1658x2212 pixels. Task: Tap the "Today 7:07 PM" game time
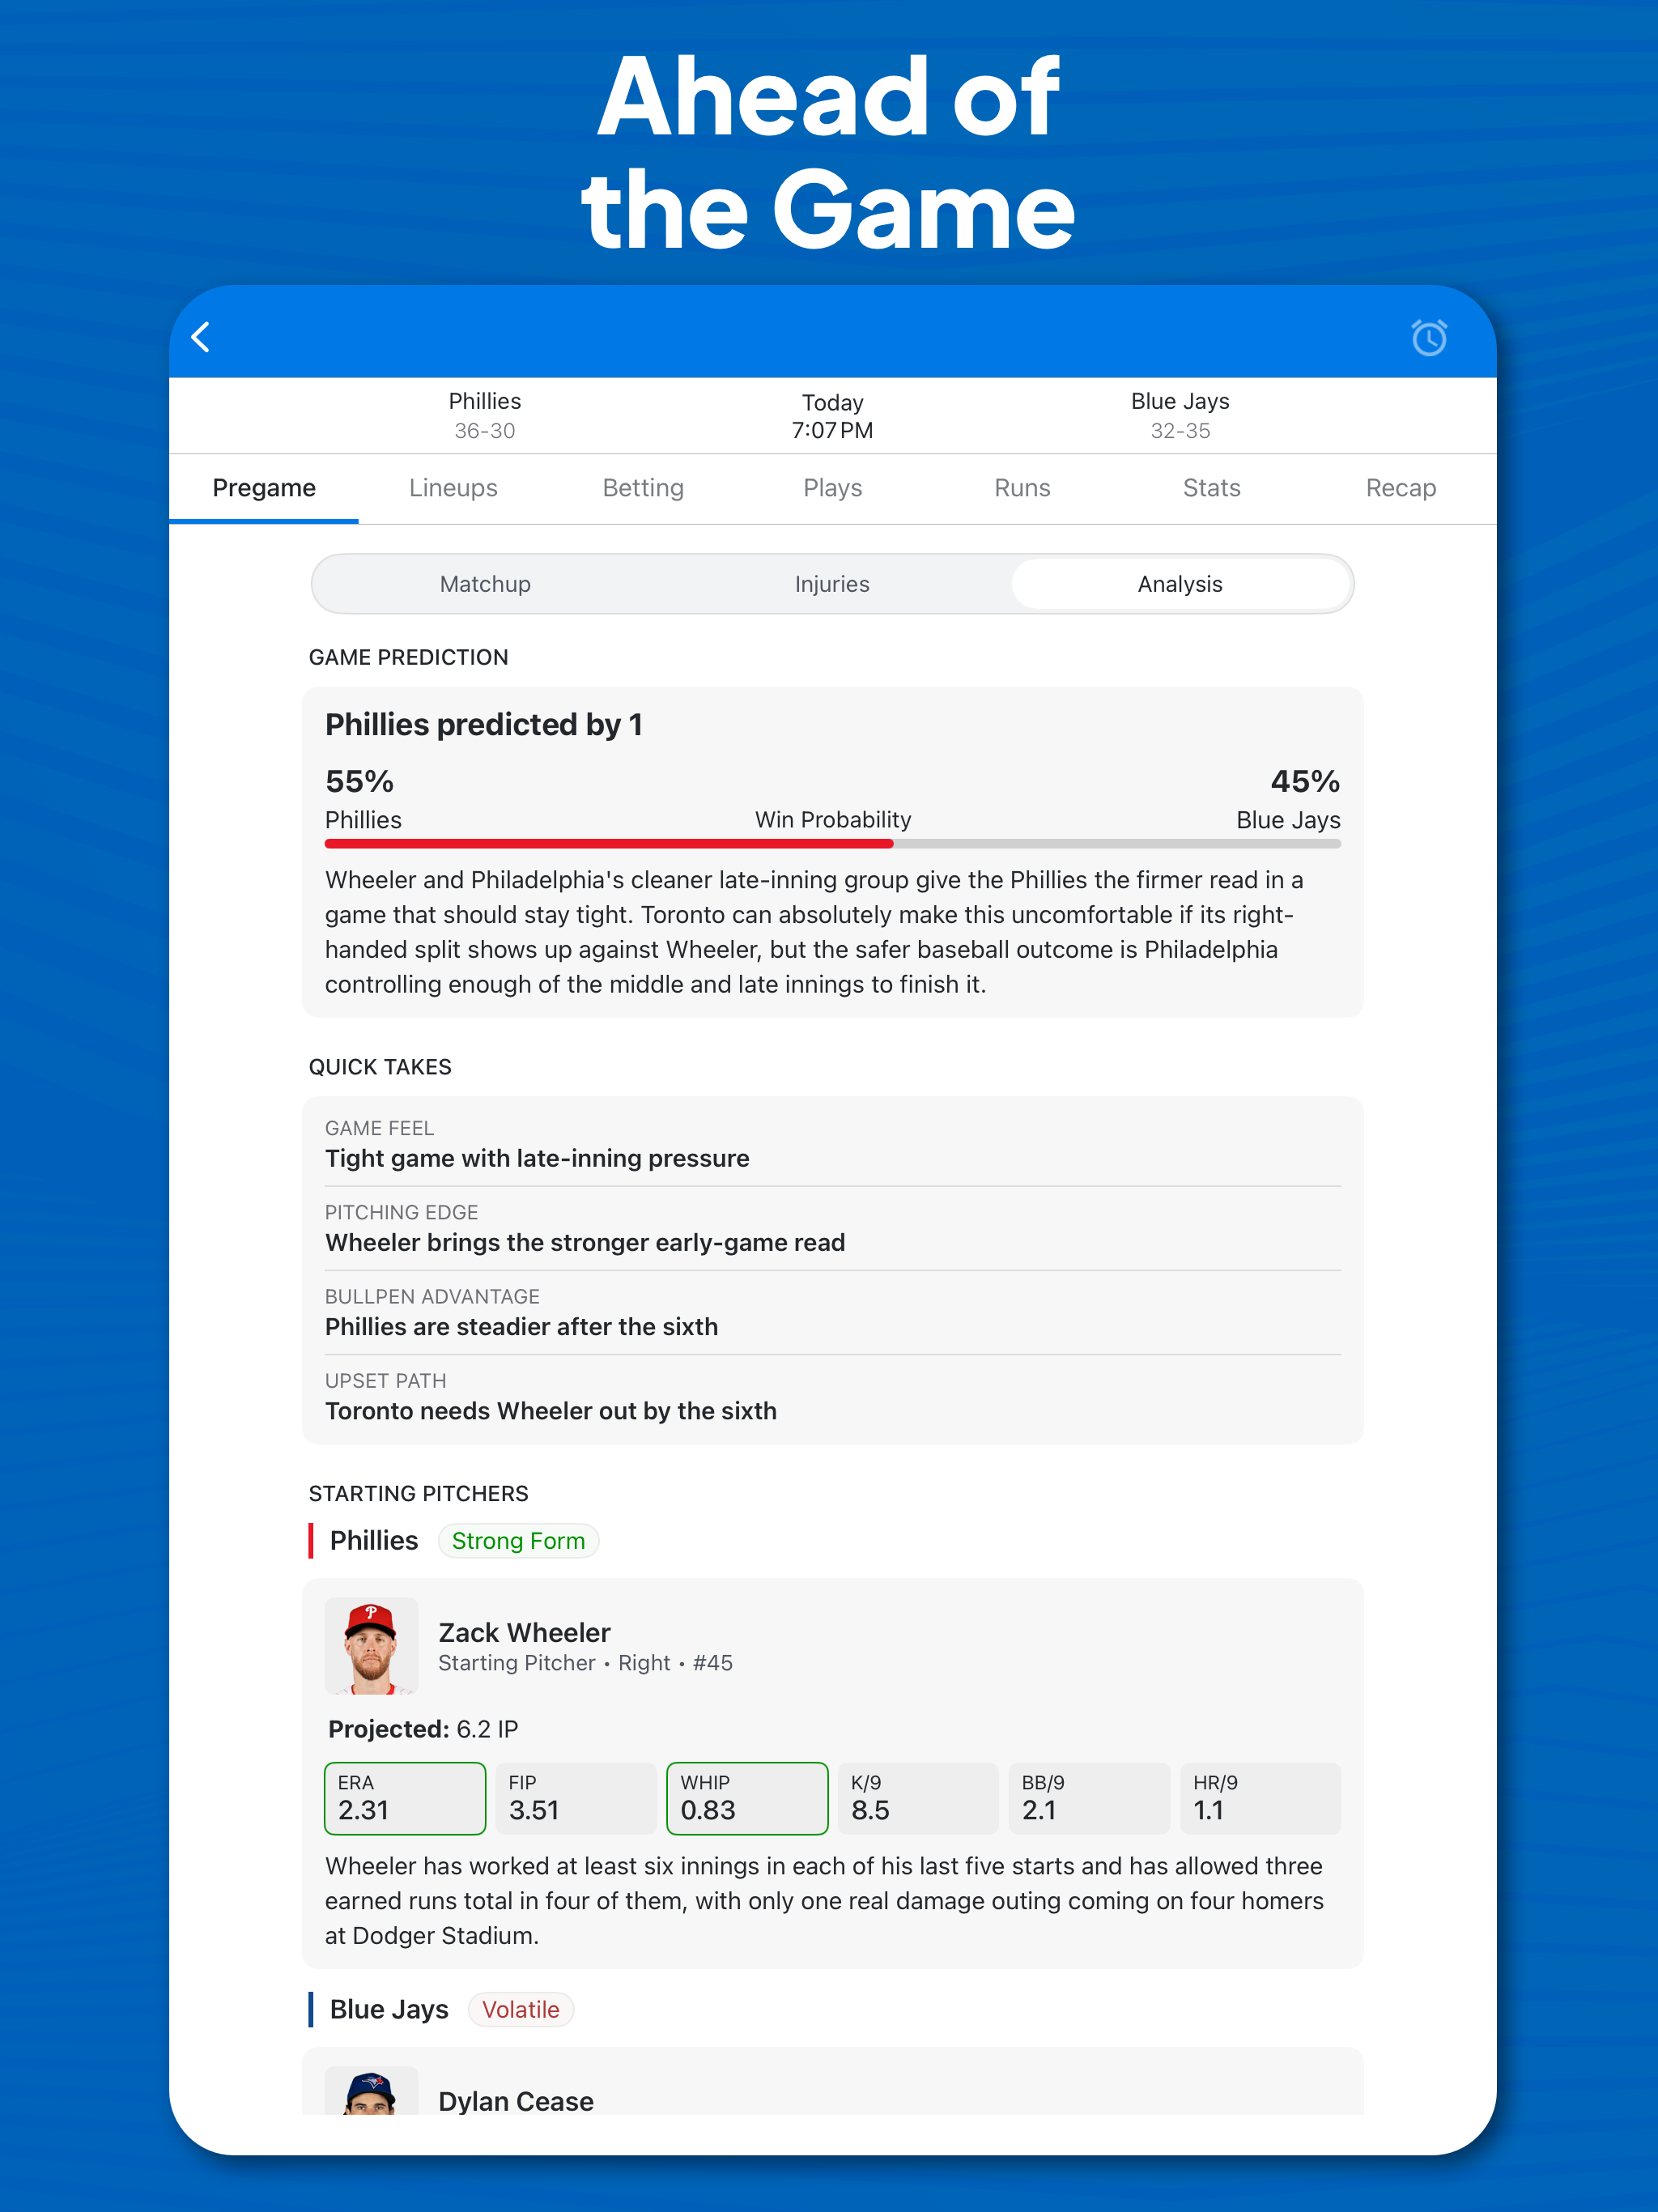[833, 416]
